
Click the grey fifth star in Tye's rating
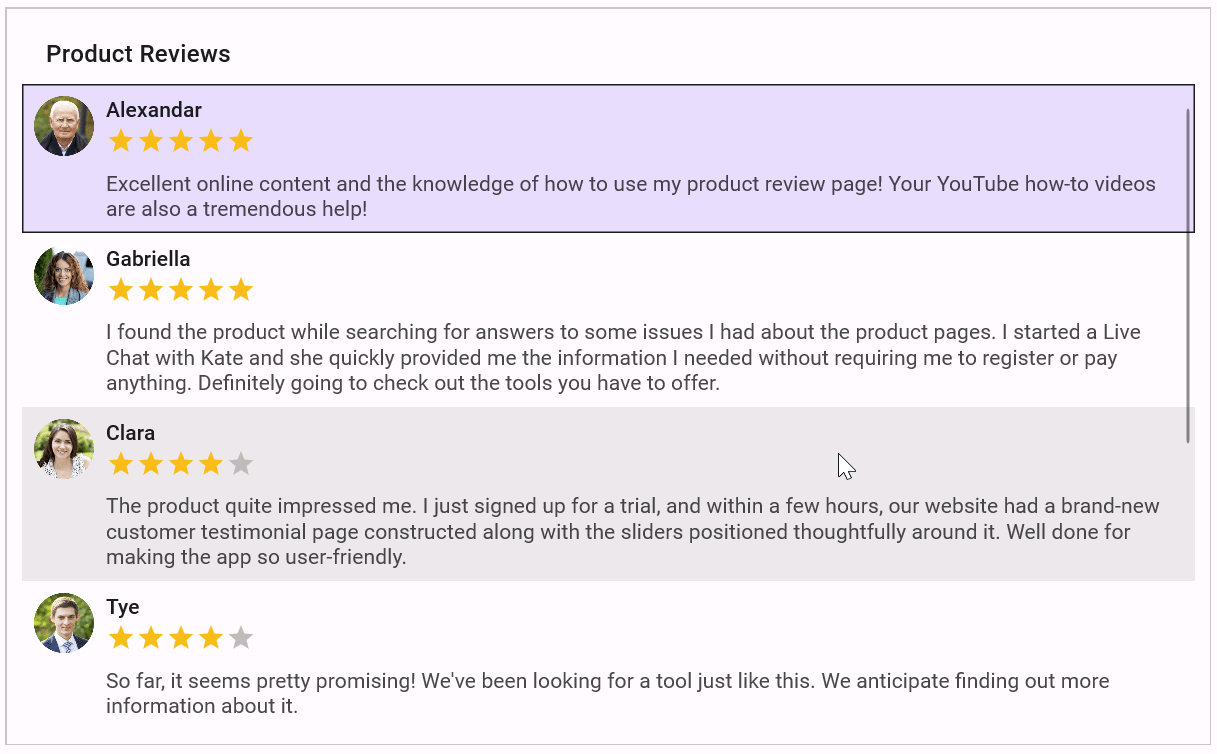coord(241,638)
